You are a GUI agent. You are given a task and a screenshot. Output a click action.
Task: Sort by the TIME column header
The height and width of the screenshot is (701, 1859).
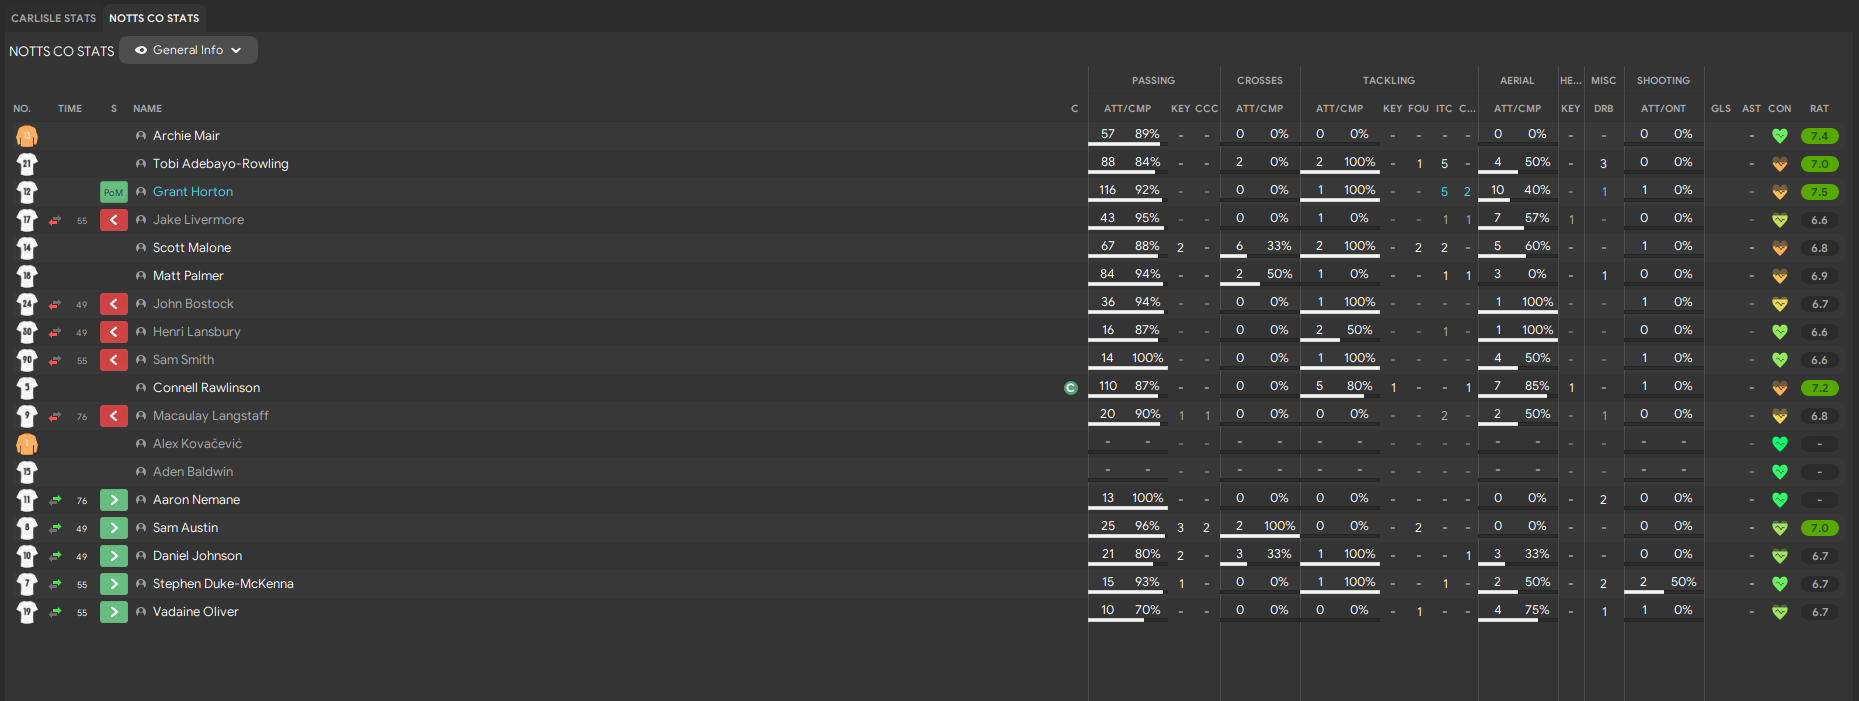coord(70,108)
